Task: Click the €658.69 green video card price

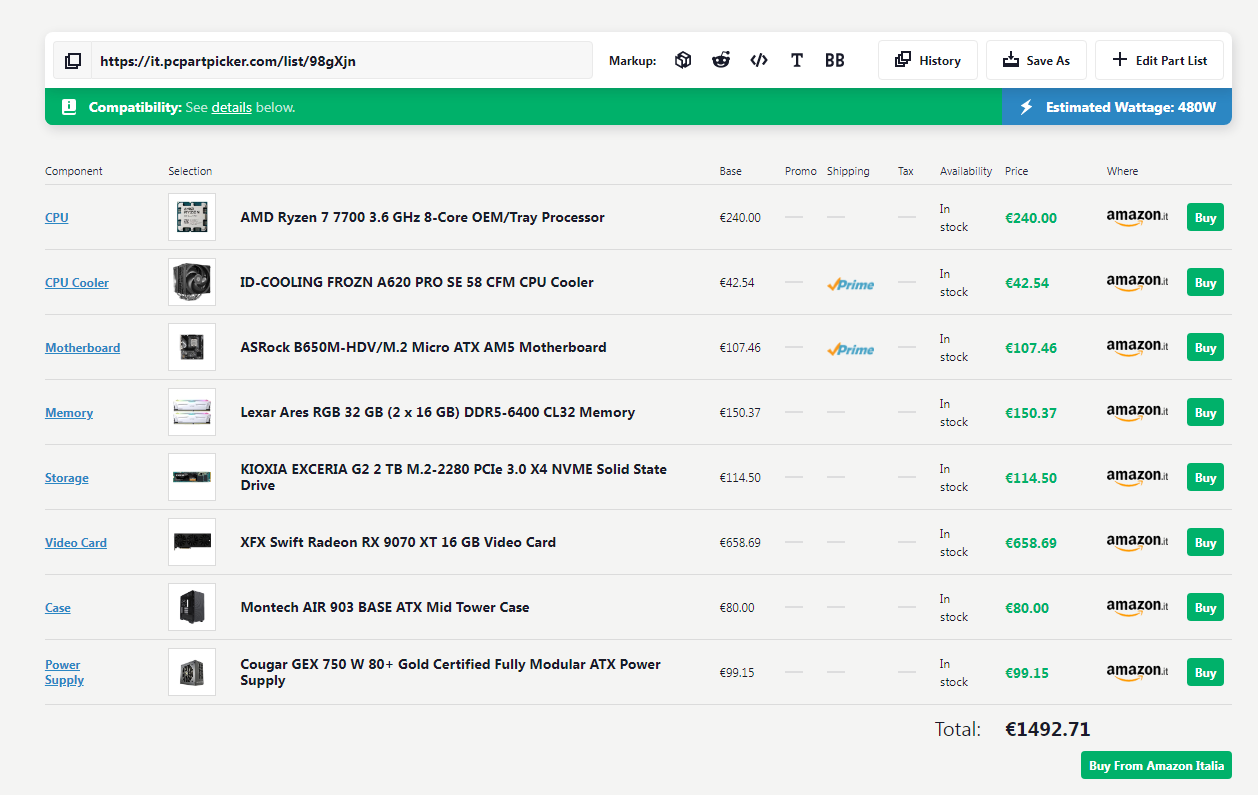Action: (1031, 543)
